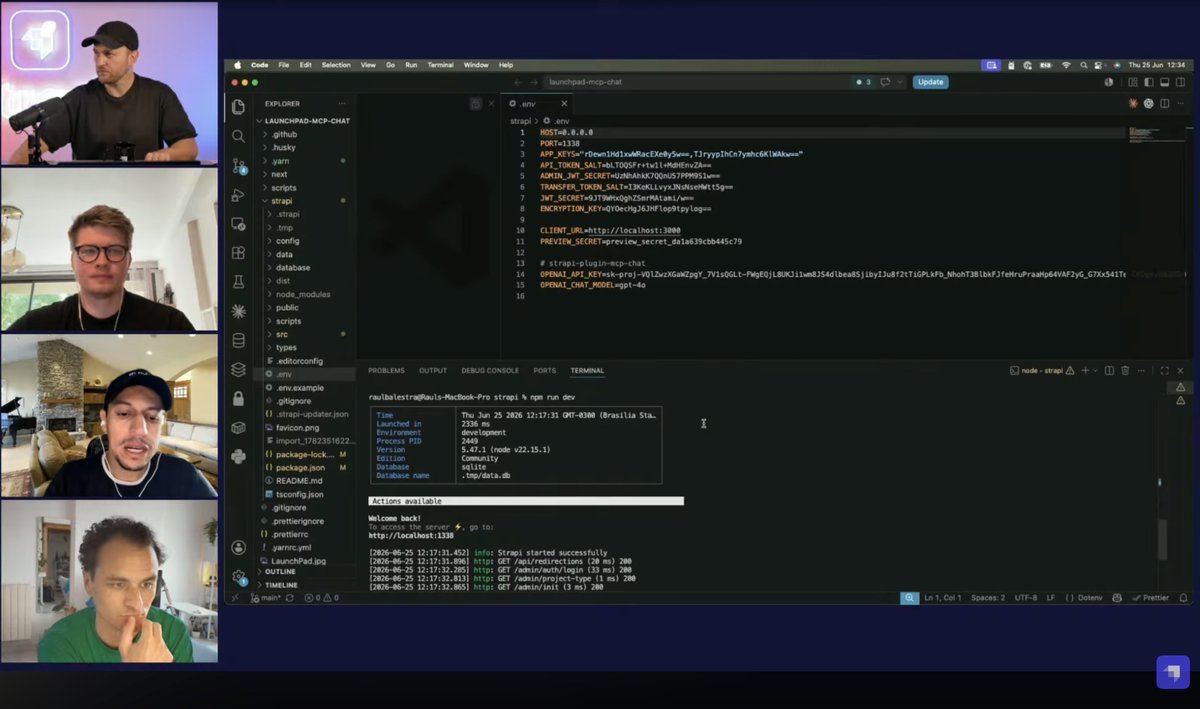The width and height of the screenshot is (1200, 709).
Task: Click the new terminal plus icon
Action: (1085, 370)
